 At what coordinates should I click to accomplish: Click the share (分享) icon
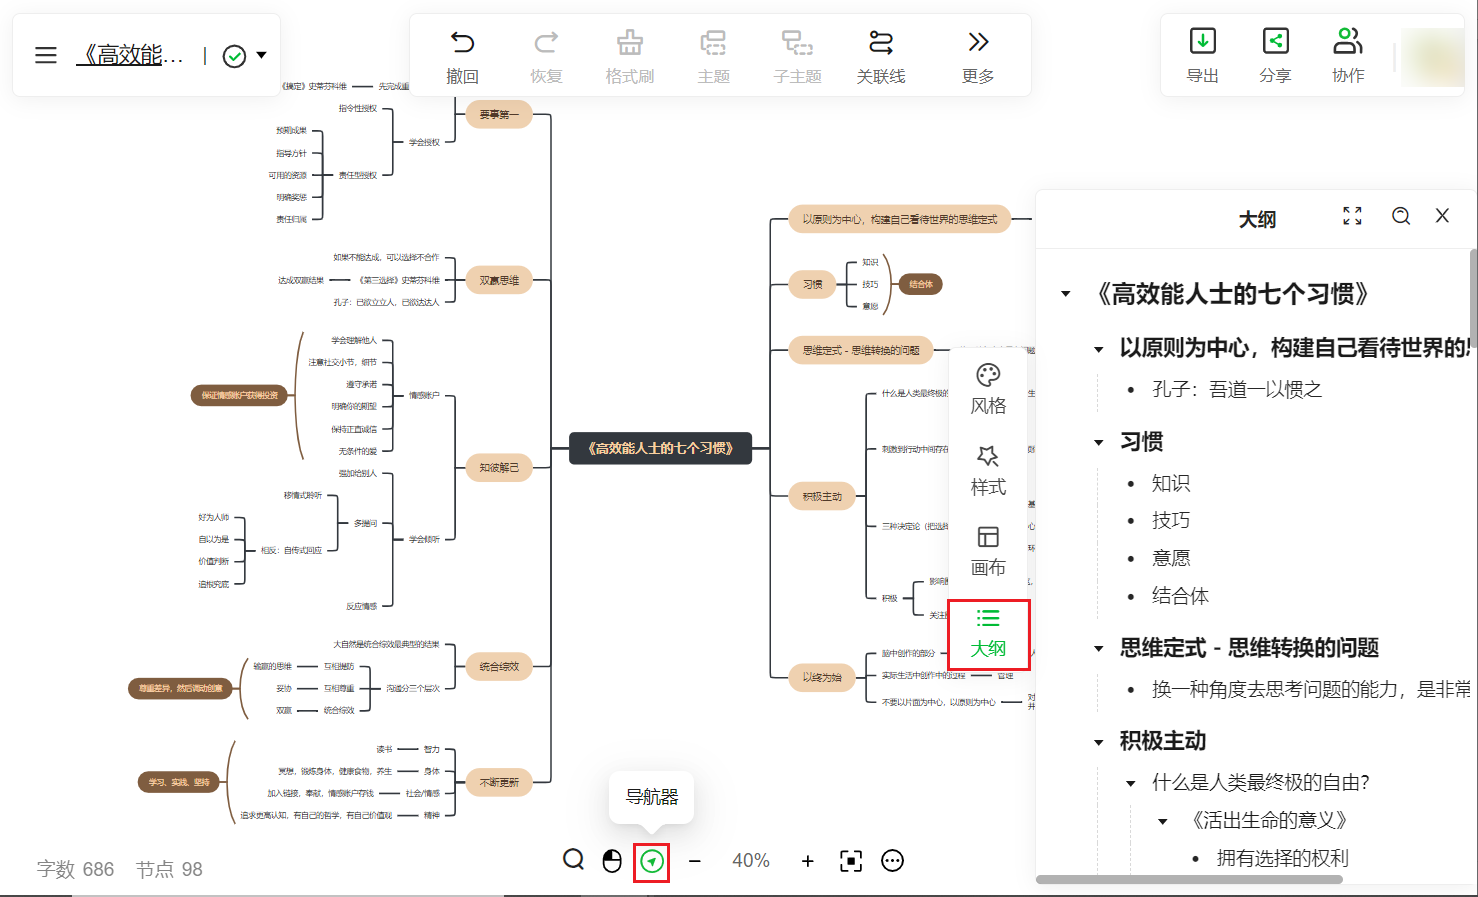point(1275,41)
